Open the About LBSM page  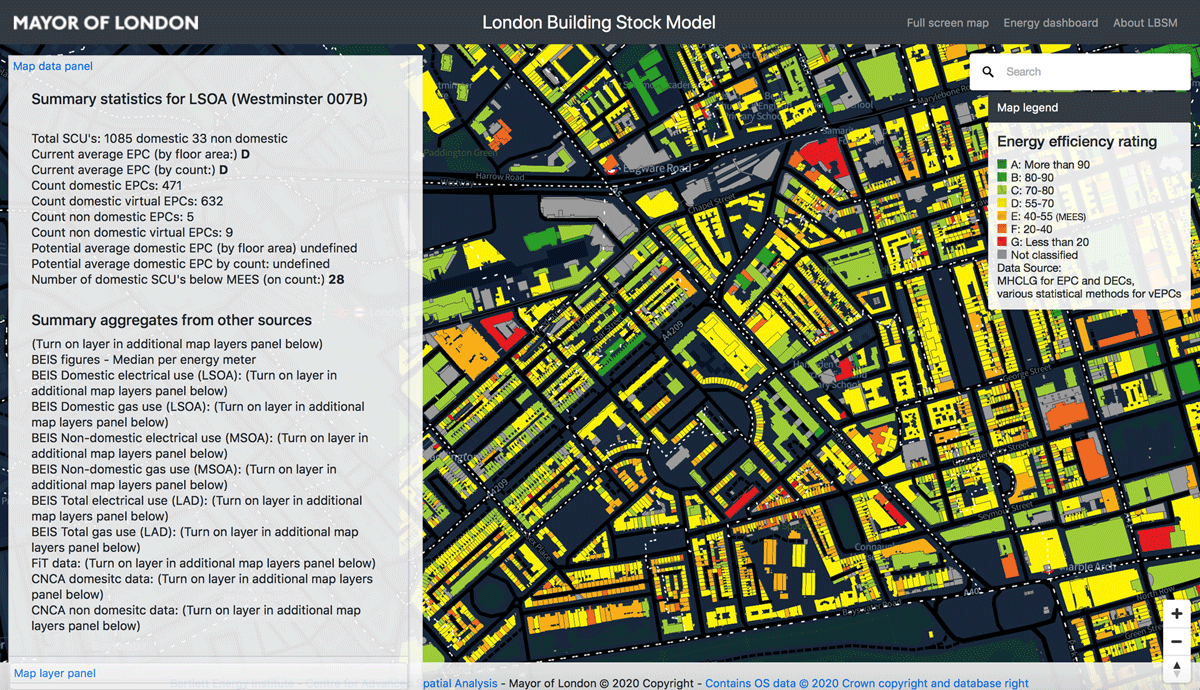1144,23
